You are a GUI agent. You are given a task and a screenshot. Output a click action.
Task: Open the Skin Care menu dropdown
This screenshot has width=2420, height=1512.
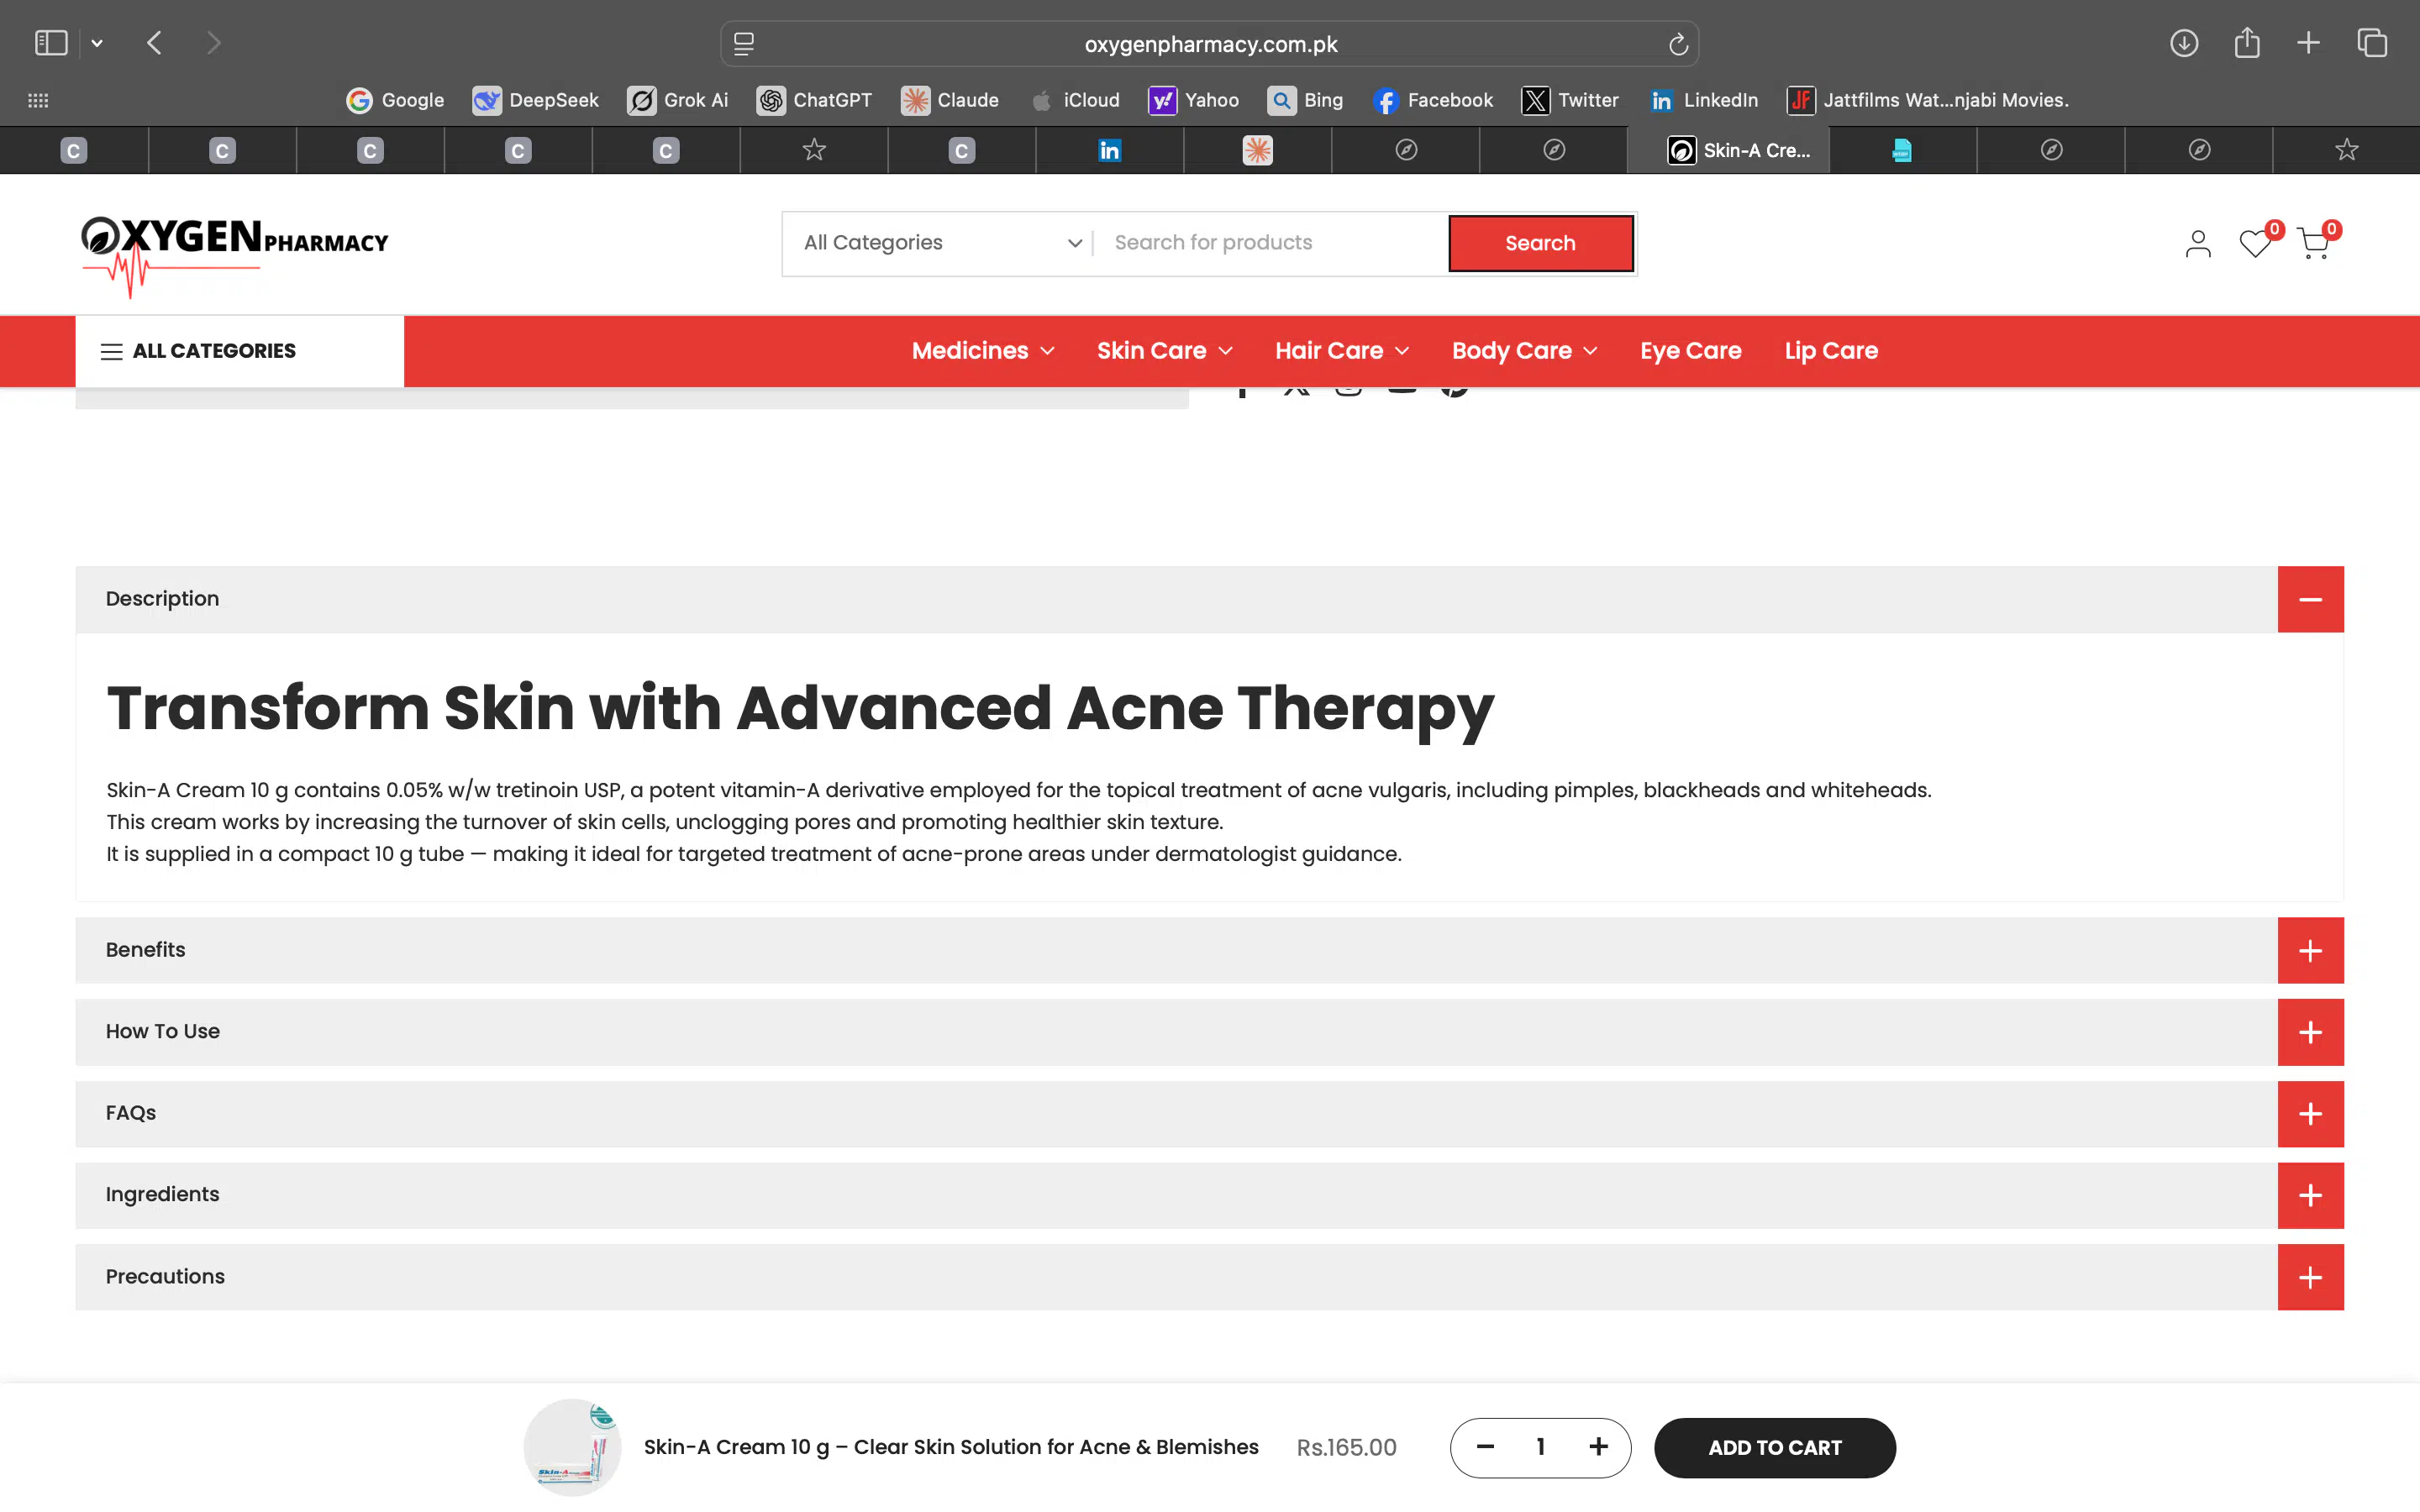pos(1164,351)
